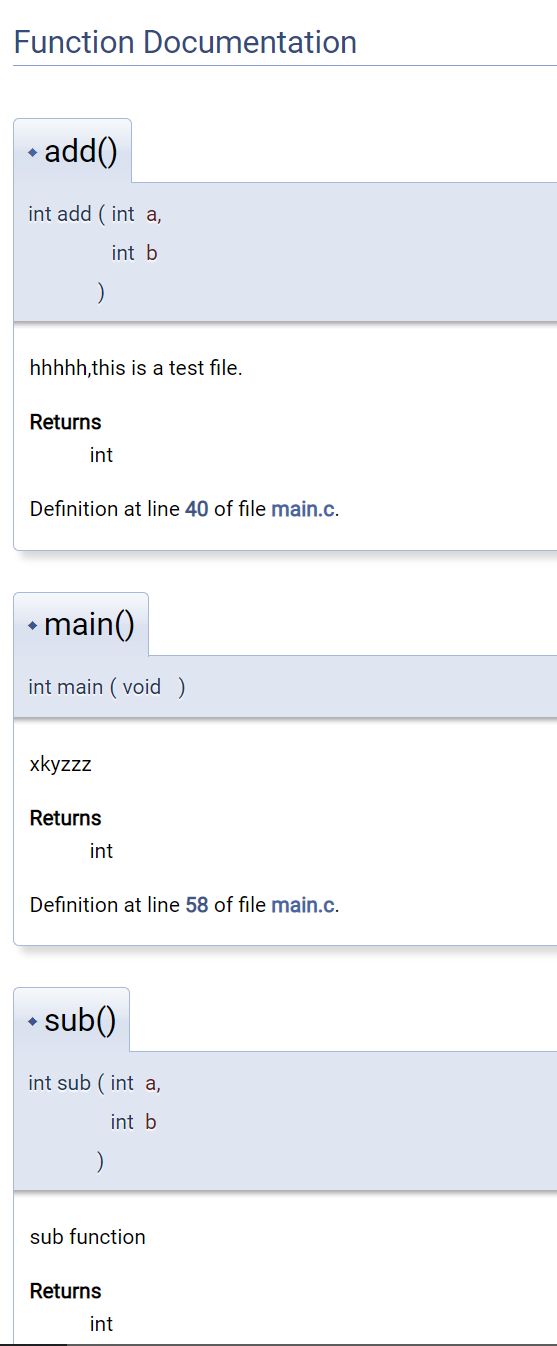The height and width of the screenshot is (1346, 557).
Task: Click the Function Documentation heading
Action: [185, 42]
